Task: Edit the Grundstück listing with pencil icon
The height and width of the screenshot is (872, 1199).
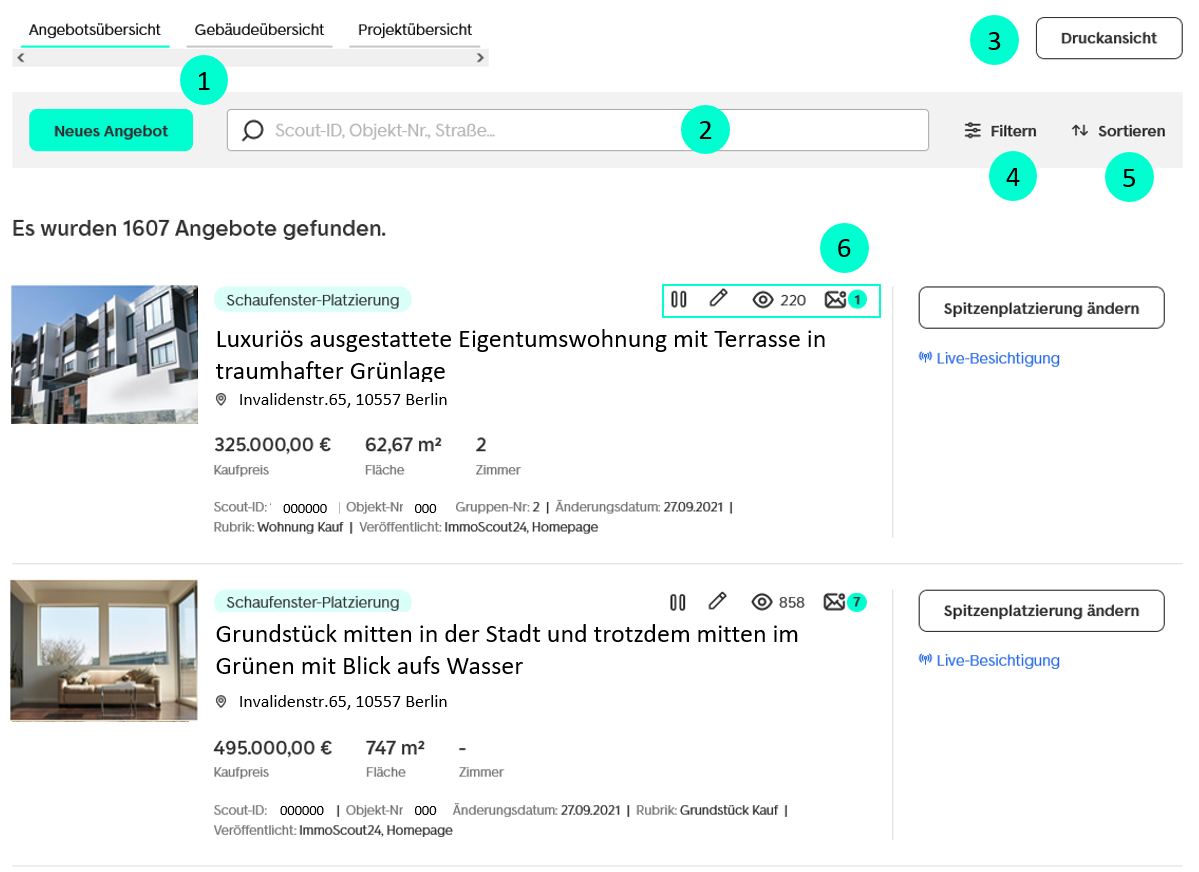Action: click(717, 601)
